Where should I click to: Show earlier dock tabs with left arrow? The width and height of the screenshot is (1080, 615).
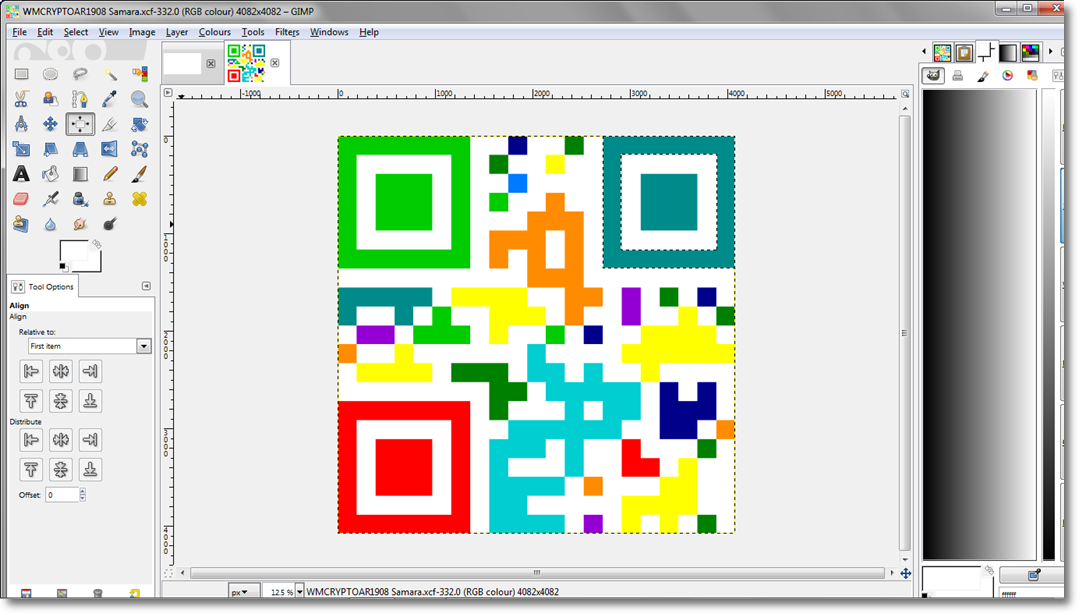pos(924,52)
